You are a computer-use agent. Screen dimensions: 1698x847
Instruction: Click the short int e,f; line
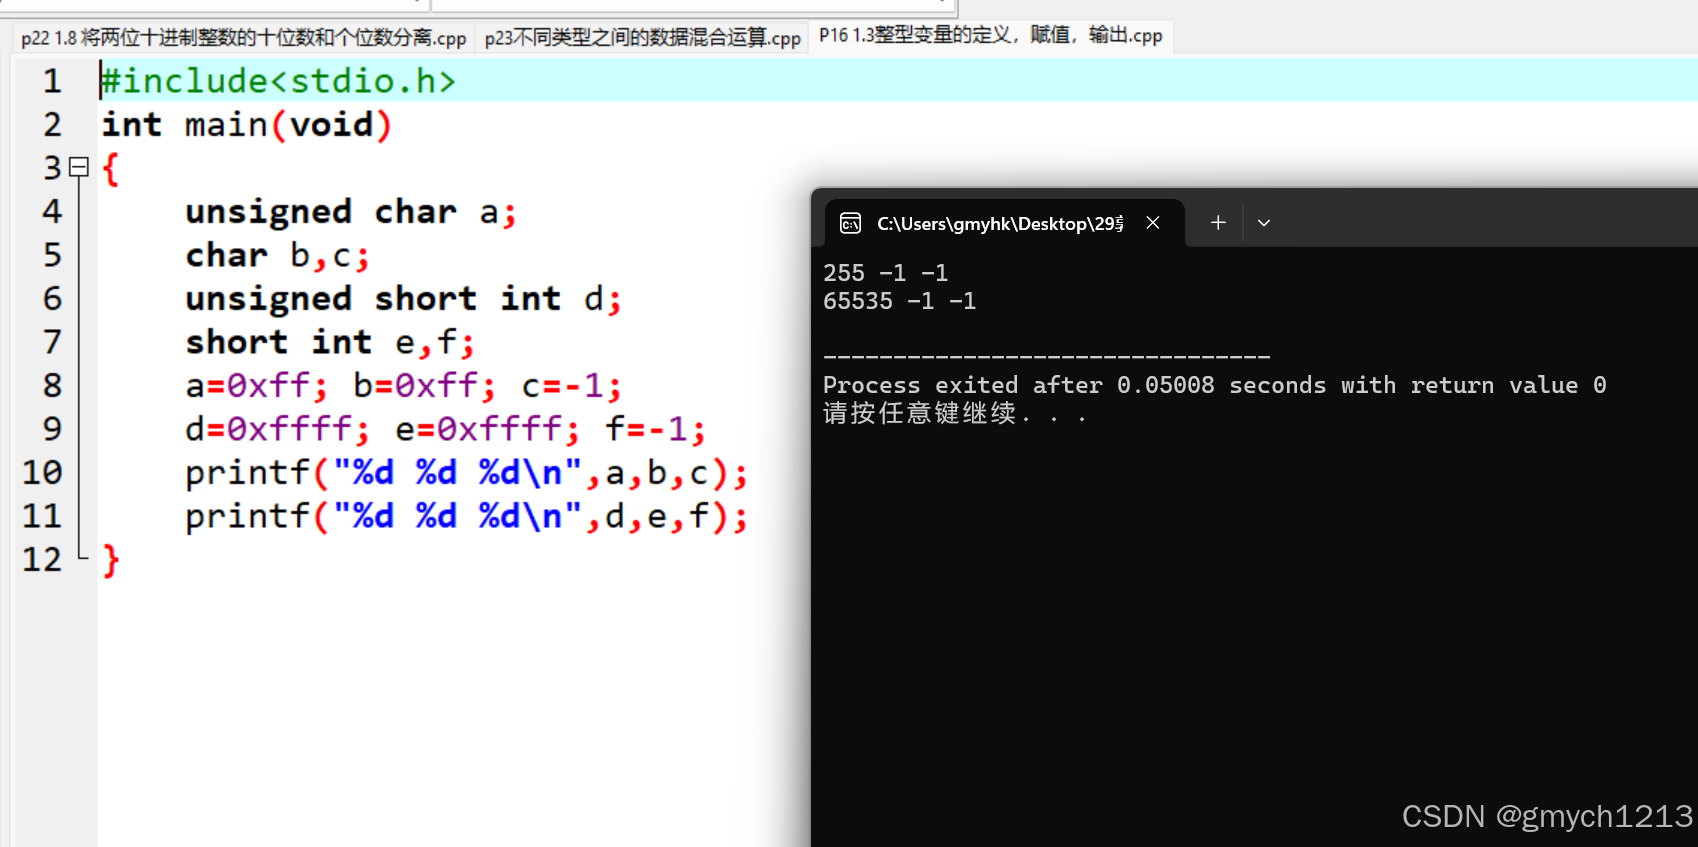[x=330, y=343]
